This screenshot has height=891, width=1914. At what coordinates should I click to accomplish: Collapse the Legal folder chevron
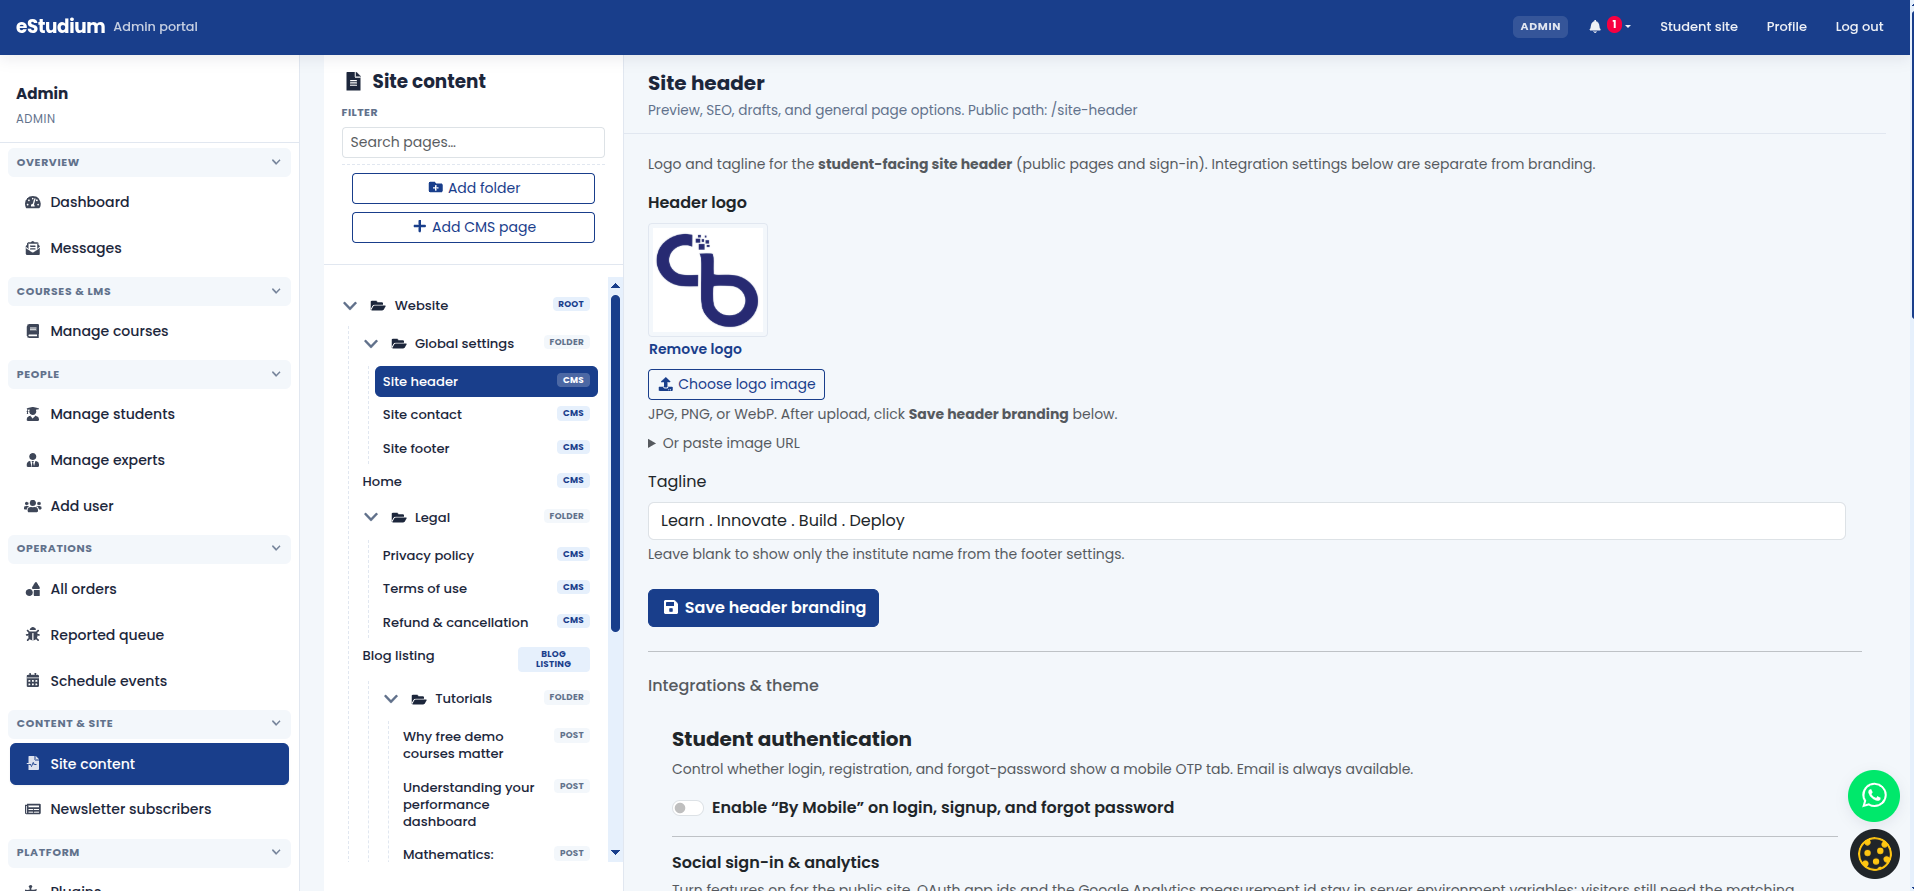coord(371,517)
